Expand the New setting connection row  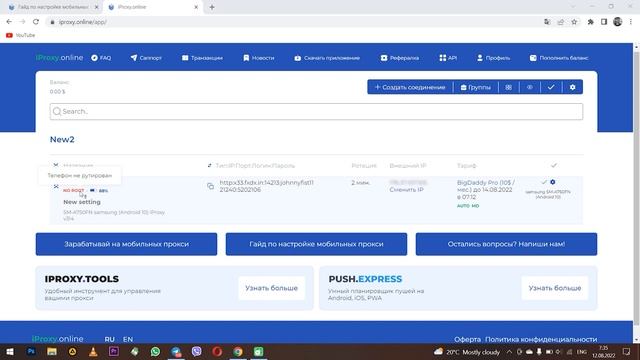[x=56, y=187]
